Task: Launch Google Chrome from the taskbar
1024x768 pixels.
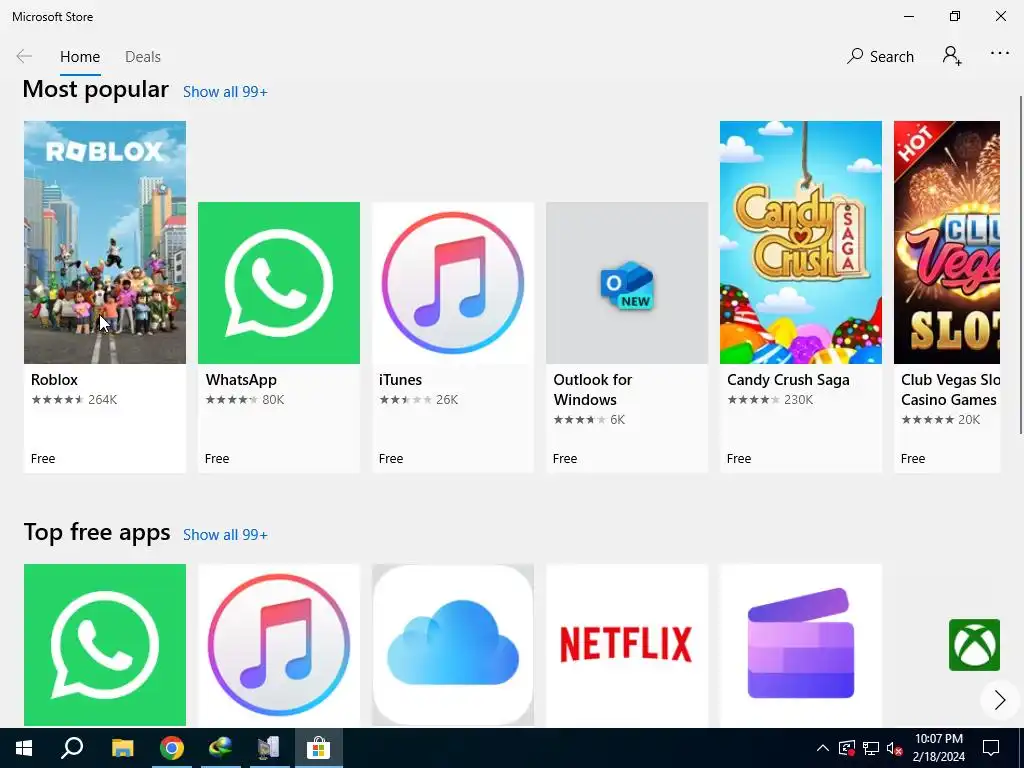Action: tap(172, 748)
